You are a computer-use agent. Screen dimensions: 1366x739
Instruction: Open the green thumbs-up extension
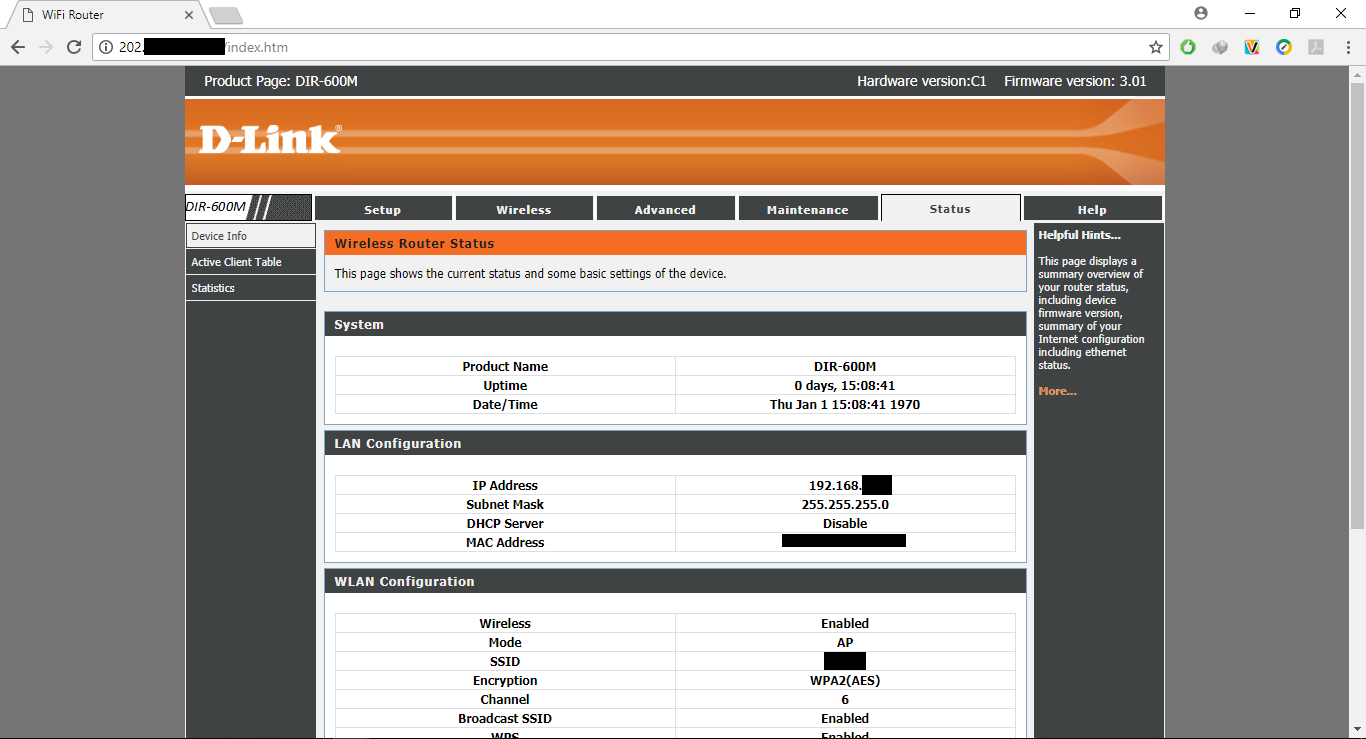1188,47
